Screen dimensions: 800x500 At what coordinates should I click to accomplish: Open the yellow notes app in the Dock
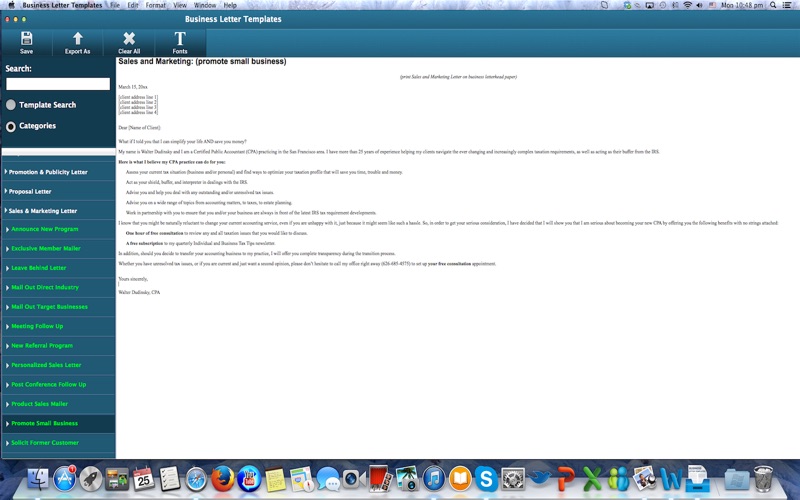click(276, 479)
